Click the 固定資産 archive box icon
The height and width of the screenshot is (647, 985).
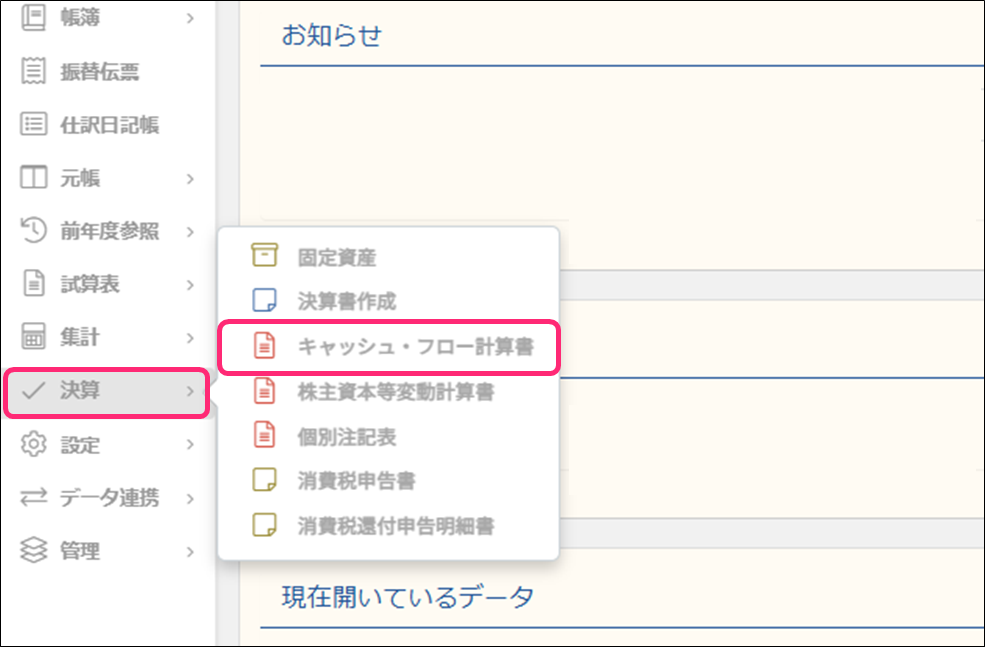click(x=264, y=257)
